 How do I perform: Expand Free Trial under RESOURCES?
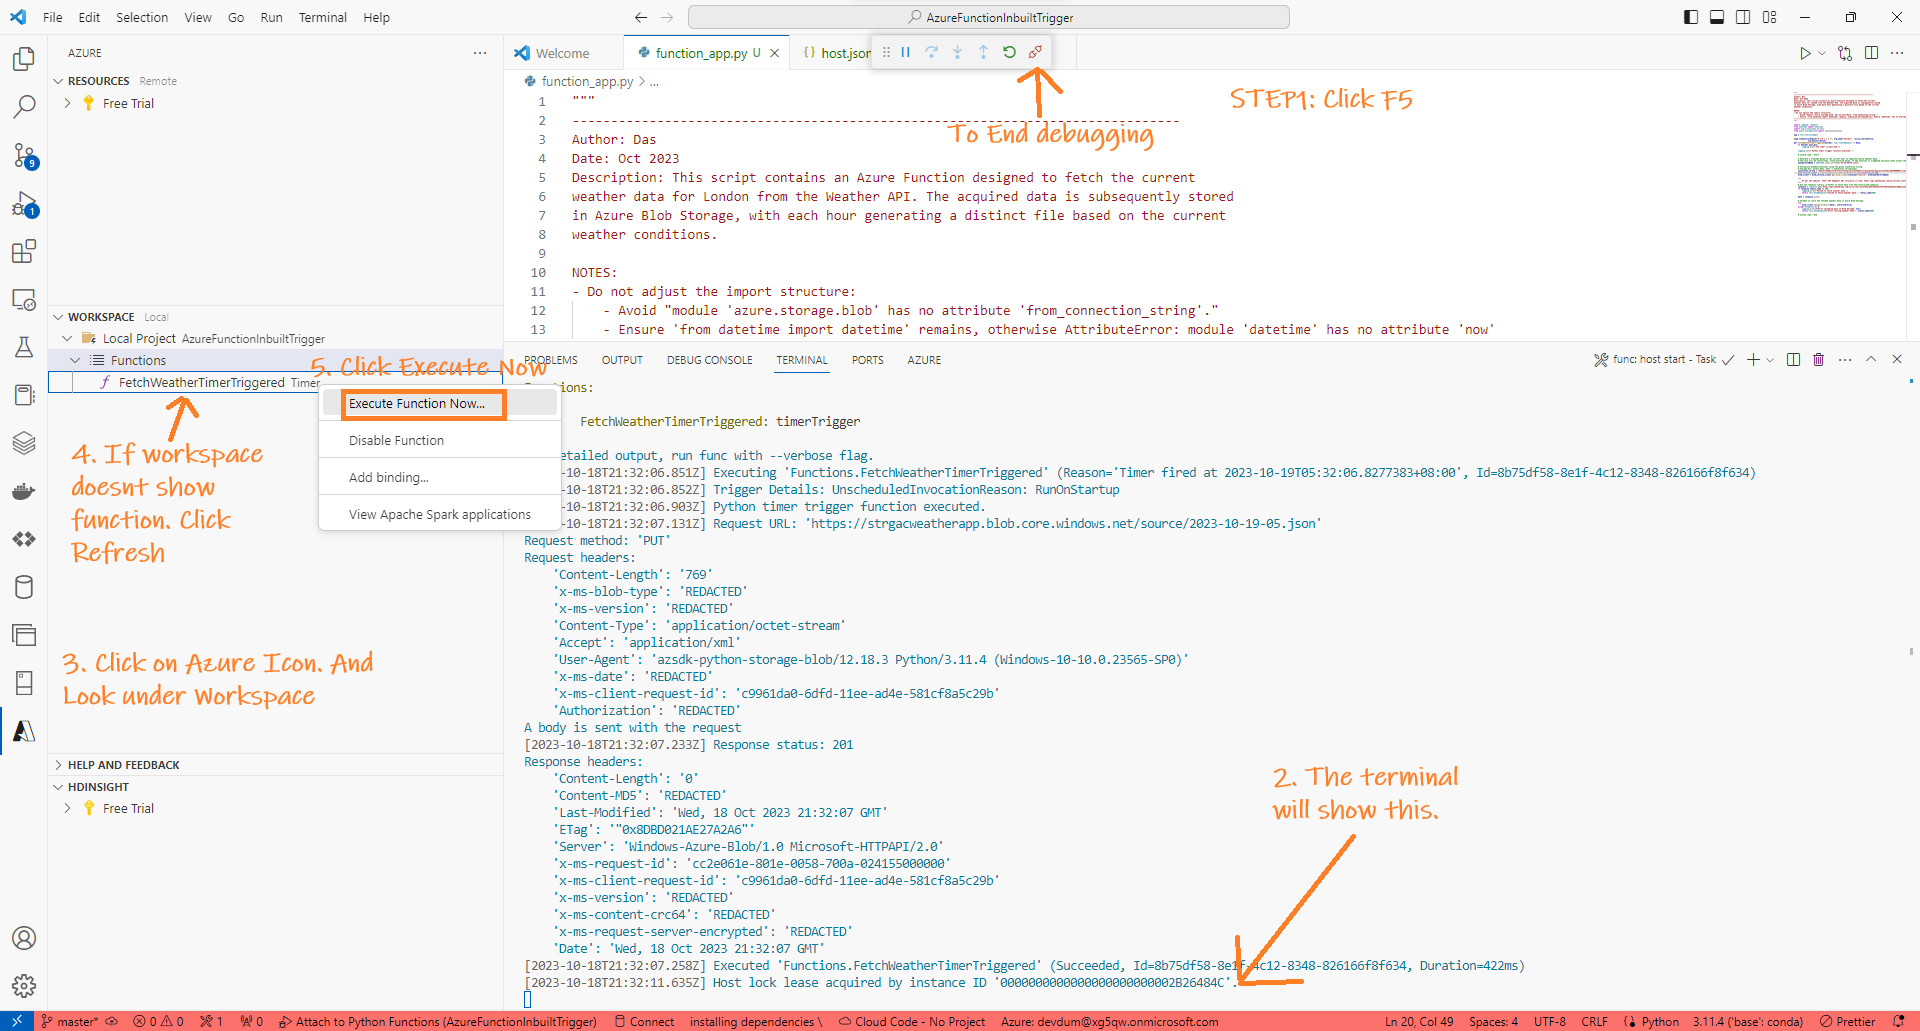coord(67,103)
